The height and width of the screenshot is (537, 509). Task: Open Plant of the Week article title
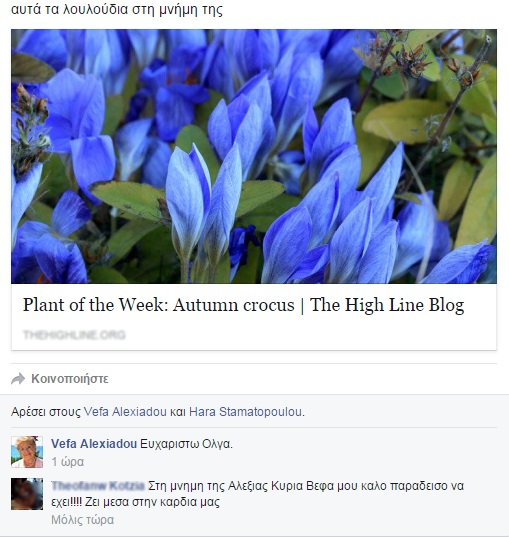[244, 305]
